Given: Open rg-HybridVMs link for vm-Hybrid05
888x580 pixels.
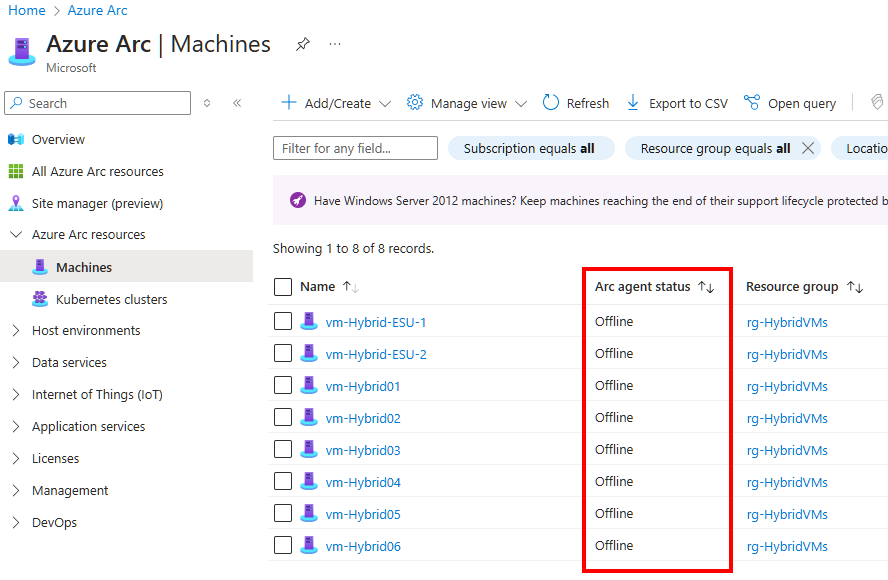Looking at the screenshot, I should click(787, 514).
